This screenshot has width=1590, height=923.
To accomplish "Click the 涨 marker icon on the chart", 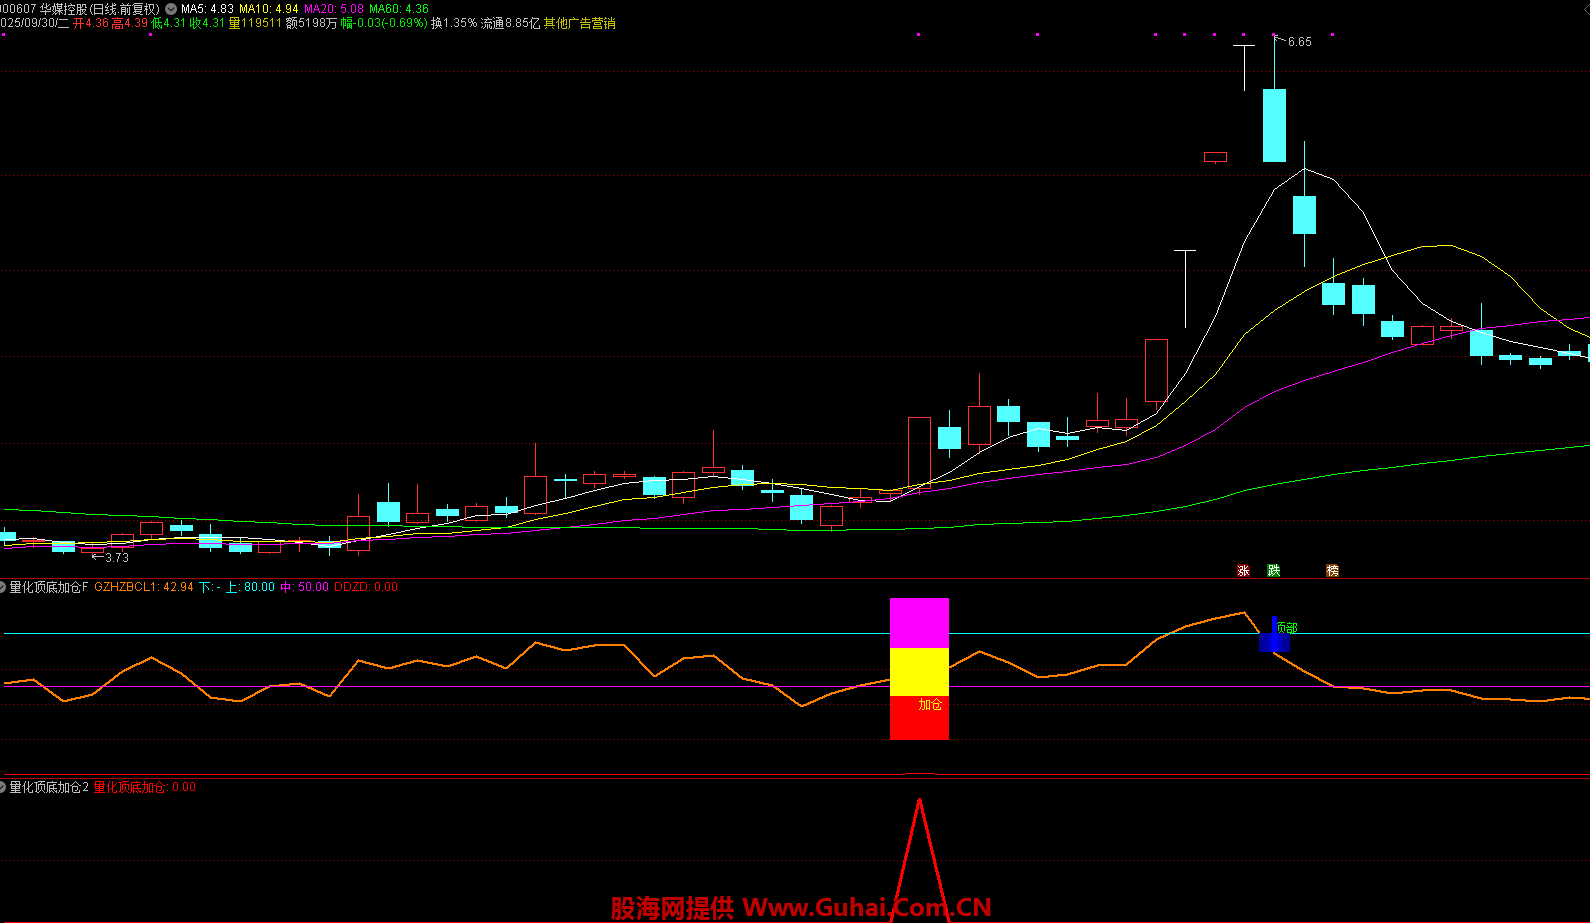I will (1243, 571).
